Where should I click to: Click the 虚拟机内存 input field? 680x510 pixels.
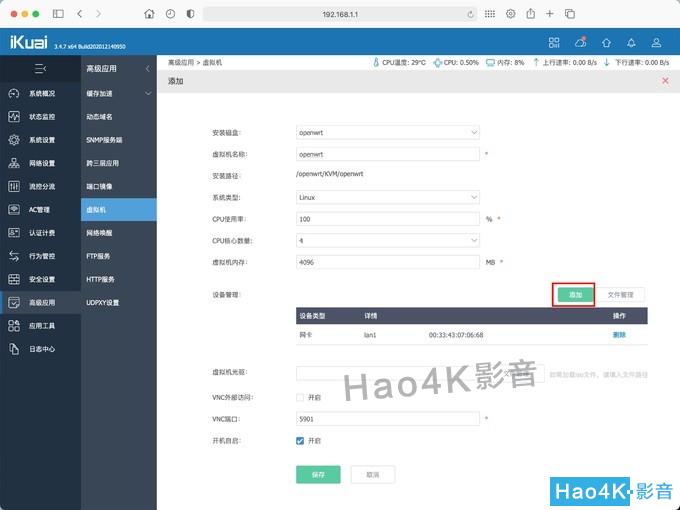388,262
